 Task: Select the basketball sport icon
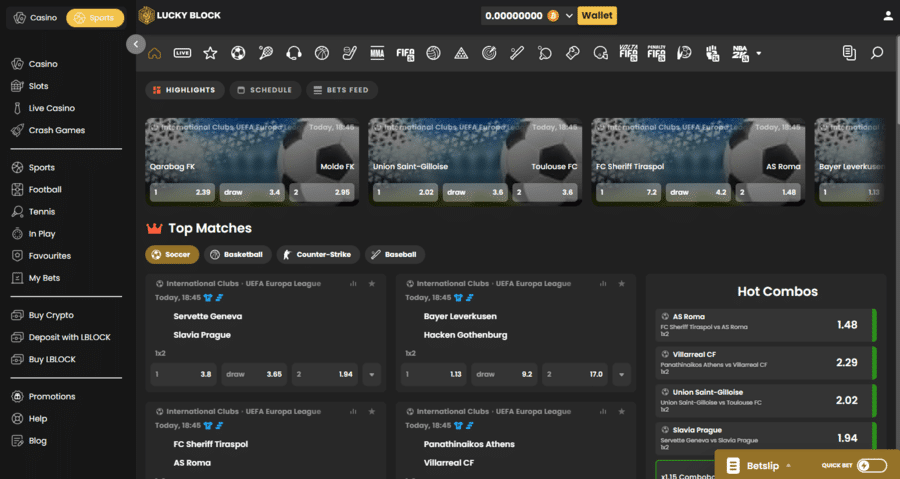click(x=321, y=53)
